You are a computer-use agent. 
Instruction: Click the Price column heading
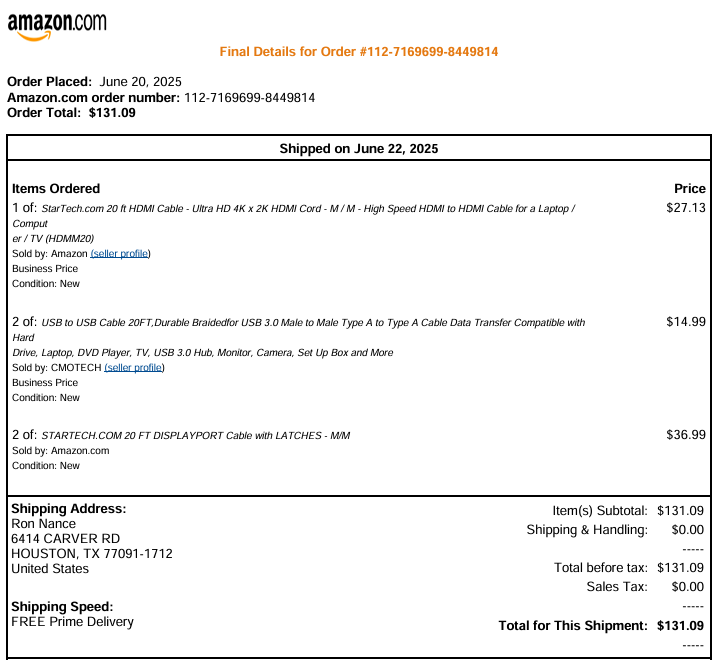(x=690, y=189)
